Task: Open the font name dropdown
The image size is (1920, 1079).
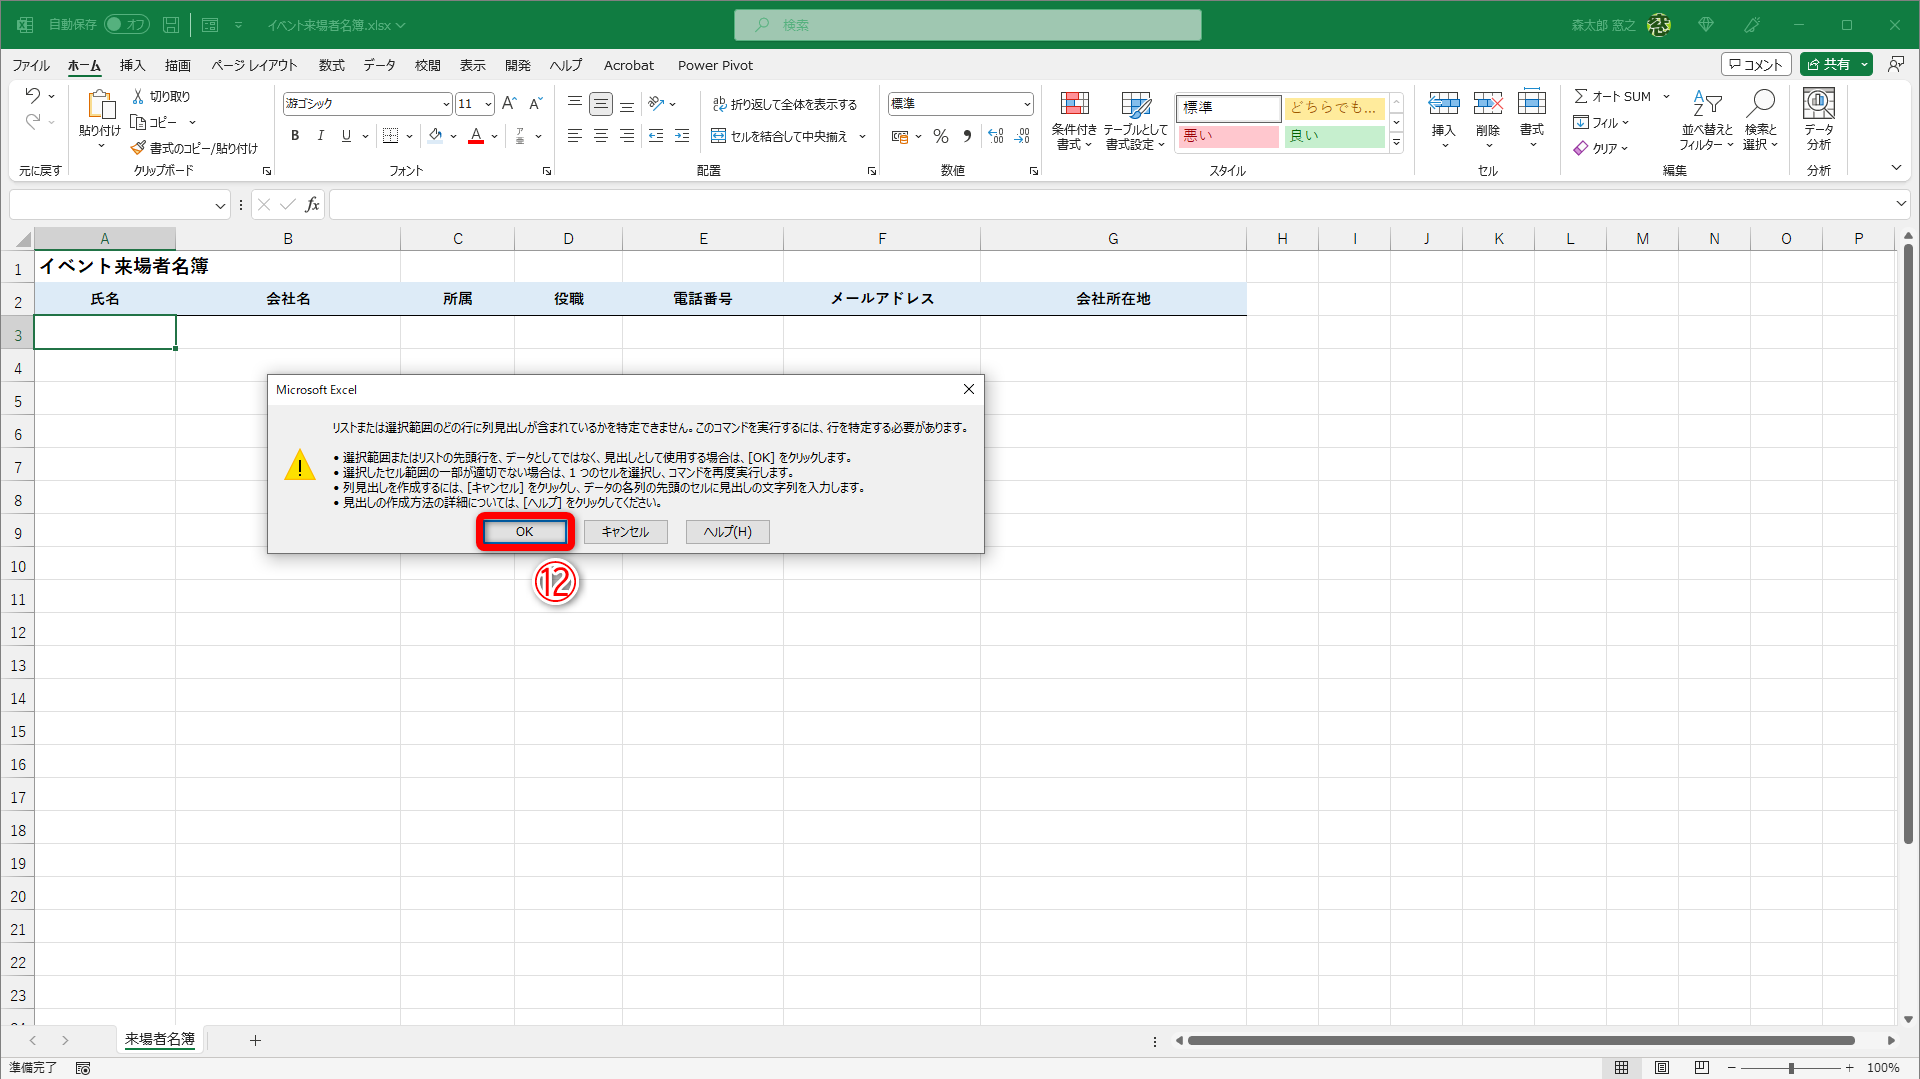Action: point(446,104)
